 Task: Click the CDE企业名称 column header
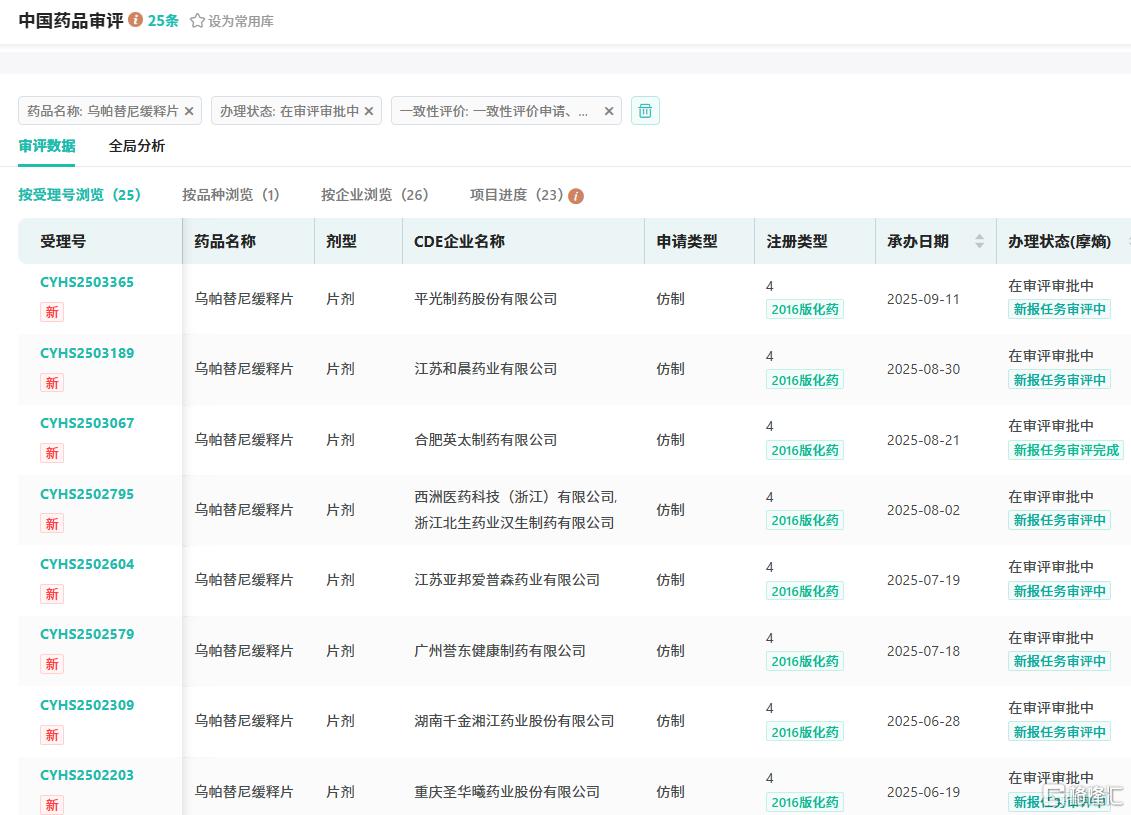coord(459,242)
